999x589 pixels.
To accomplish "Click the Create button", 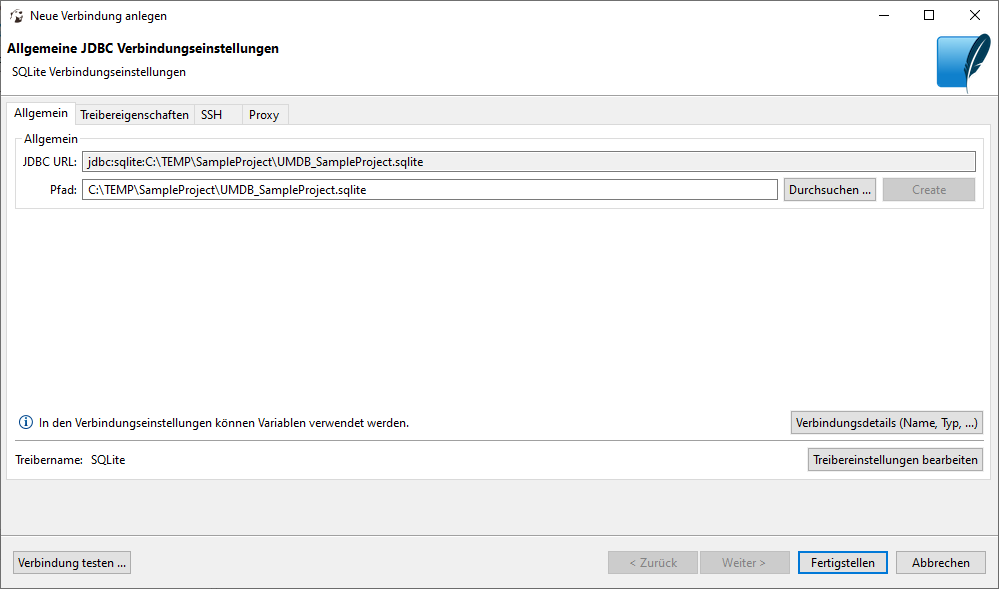I will point(928,189).
